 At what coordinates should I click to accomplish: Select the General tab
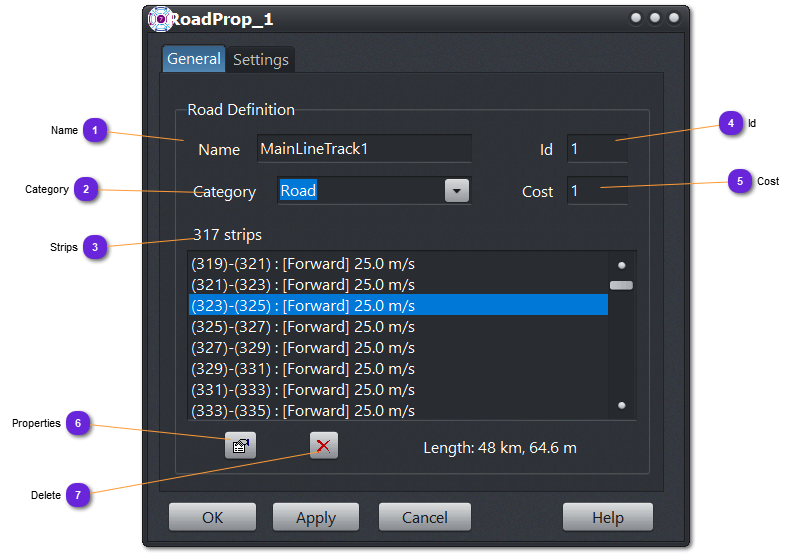tap(194, 59)
